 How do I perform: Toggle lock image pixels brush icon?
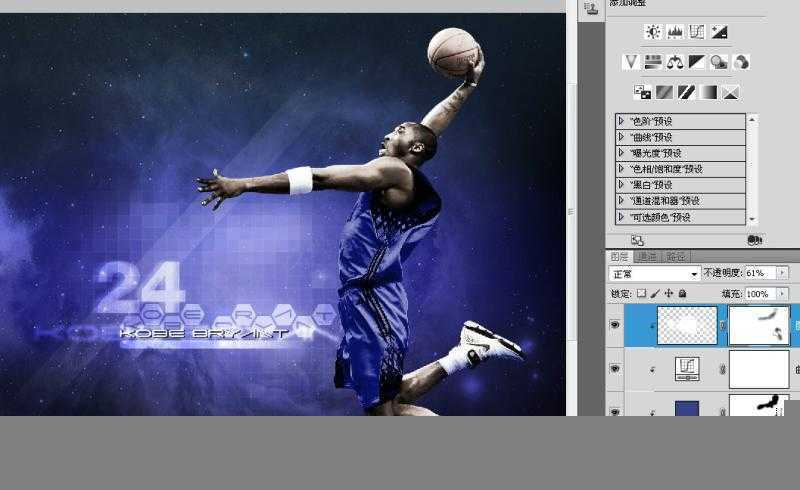[x=655, y=293]
